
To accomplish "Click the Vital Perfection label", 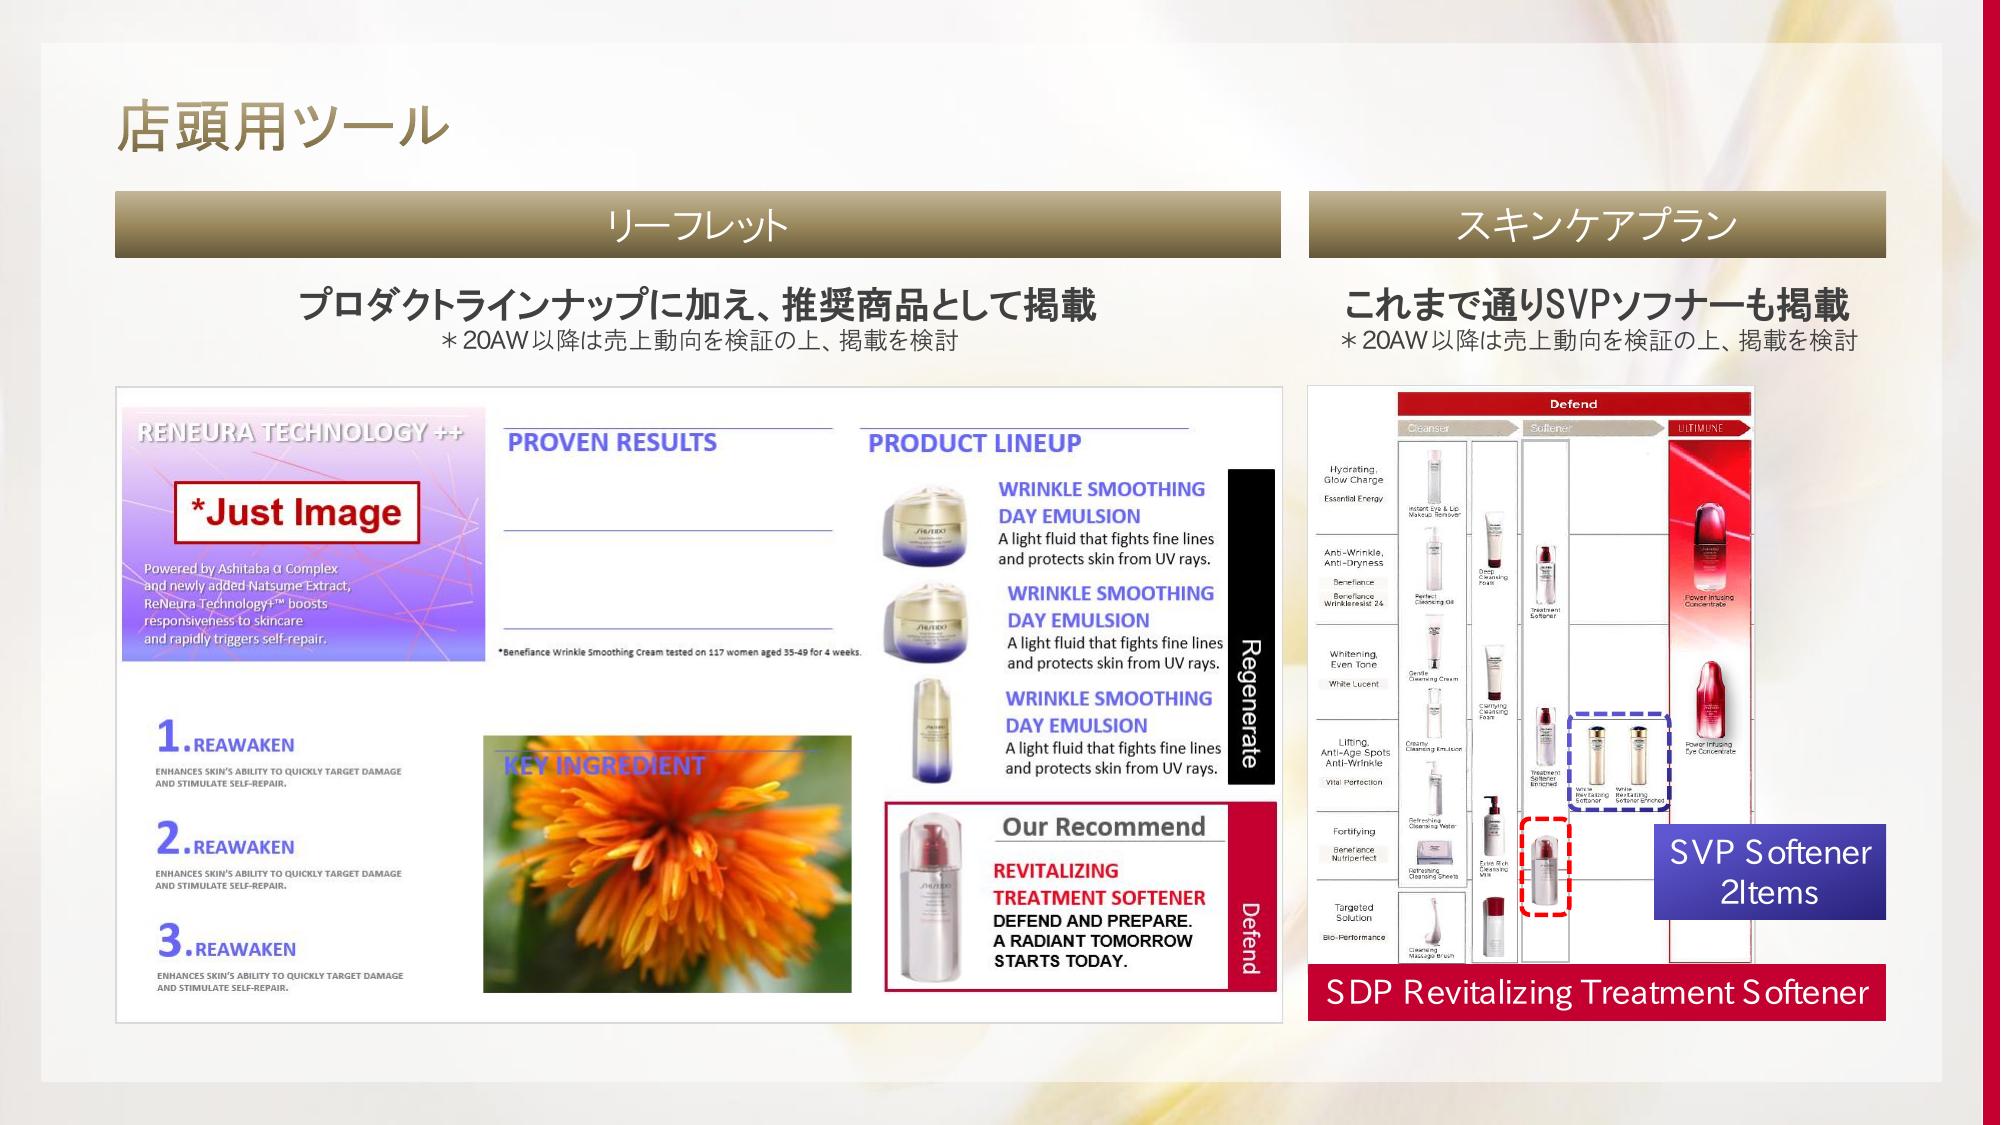I will pos(1354,782).
